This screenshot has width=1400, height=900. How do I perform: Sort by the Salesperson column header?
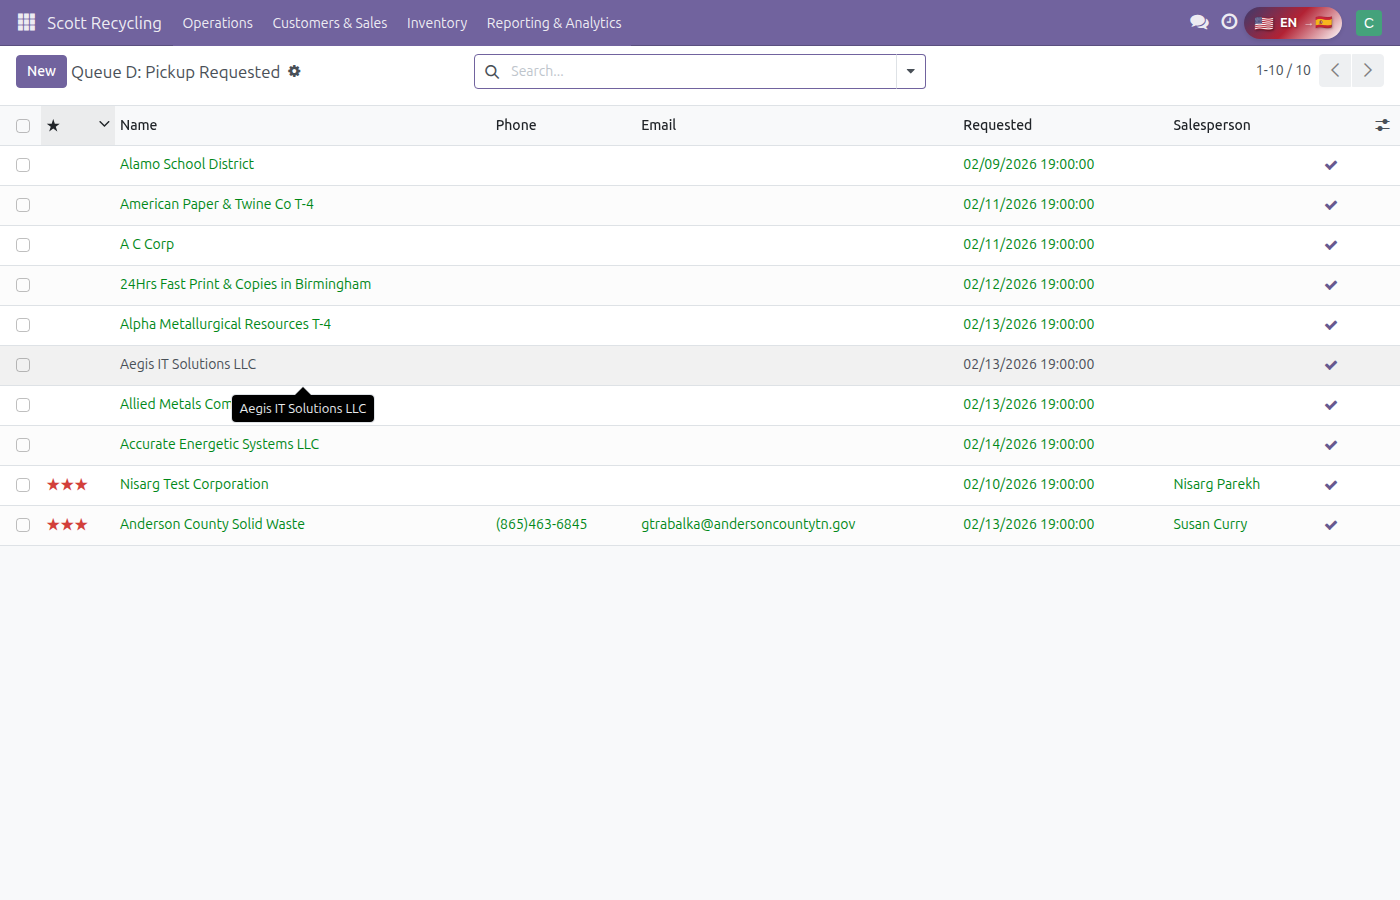[1211, 125]
